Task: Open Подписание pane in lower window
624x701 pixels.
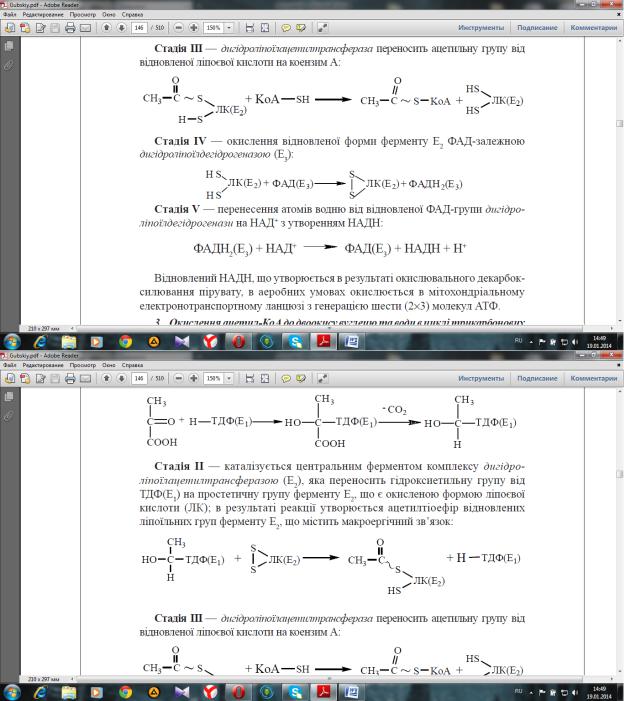Action: point(537,379)
